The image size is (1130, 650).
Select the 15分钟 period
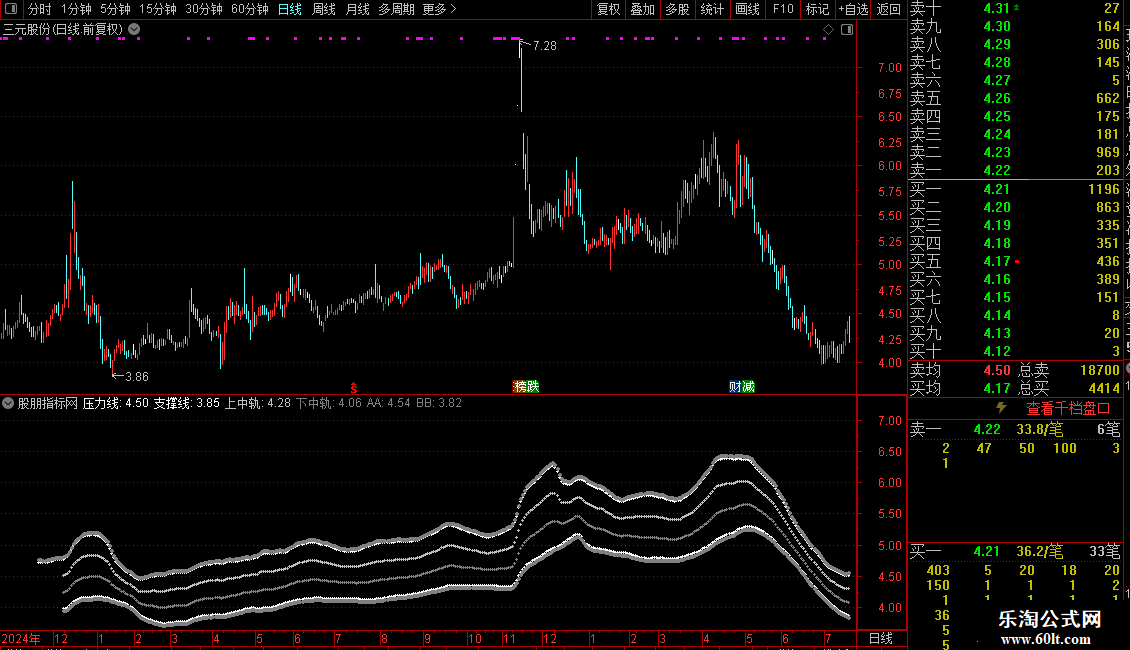pos(158,9)
